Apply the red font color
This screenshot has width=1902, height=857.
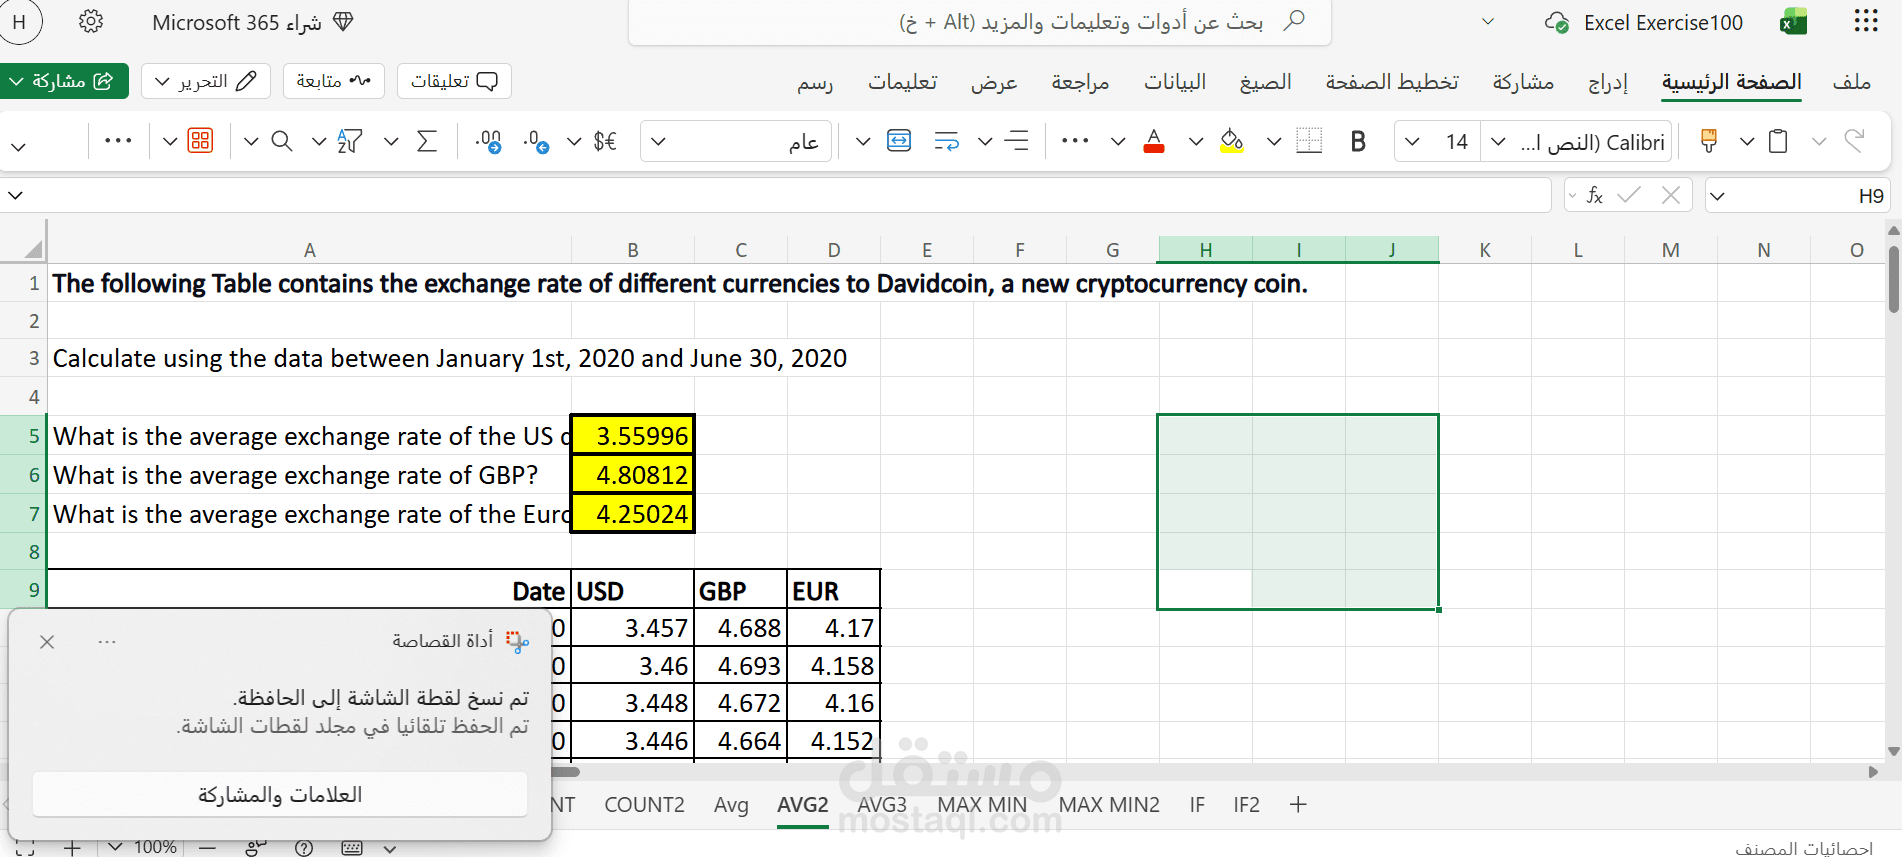point(1154,141)
